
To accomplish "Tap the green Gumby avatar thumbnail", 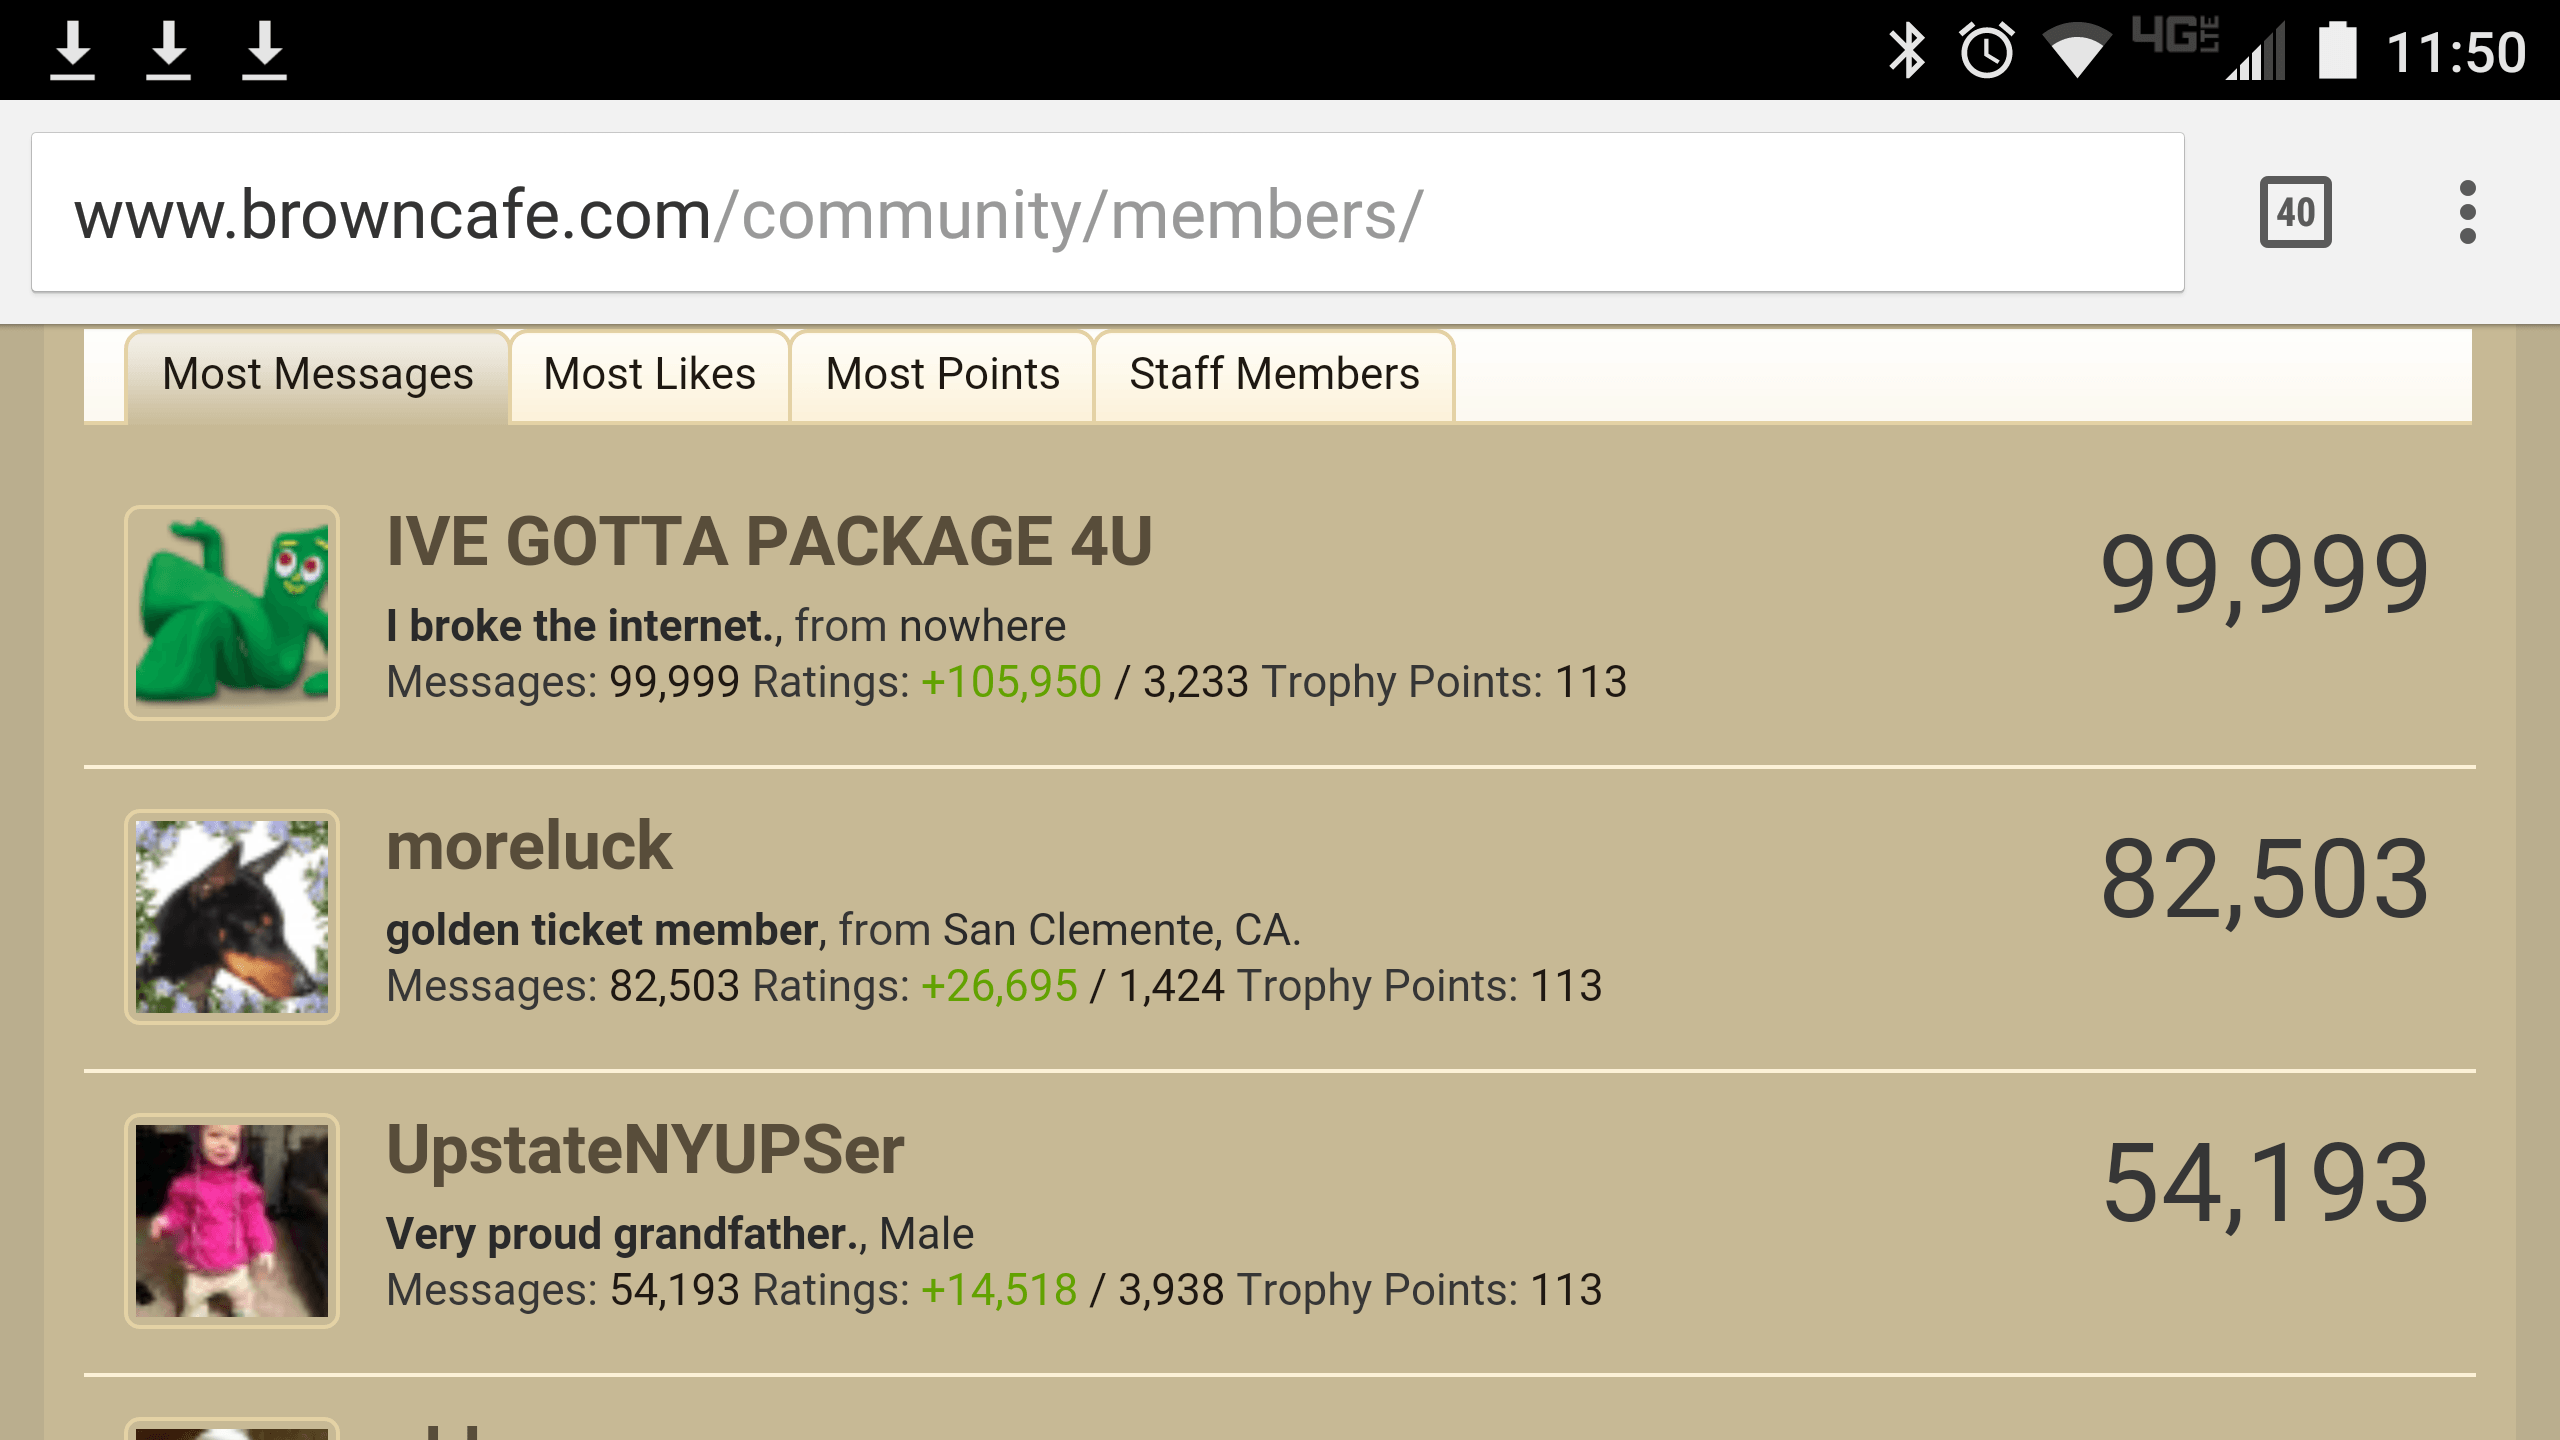I will [232, 613].
